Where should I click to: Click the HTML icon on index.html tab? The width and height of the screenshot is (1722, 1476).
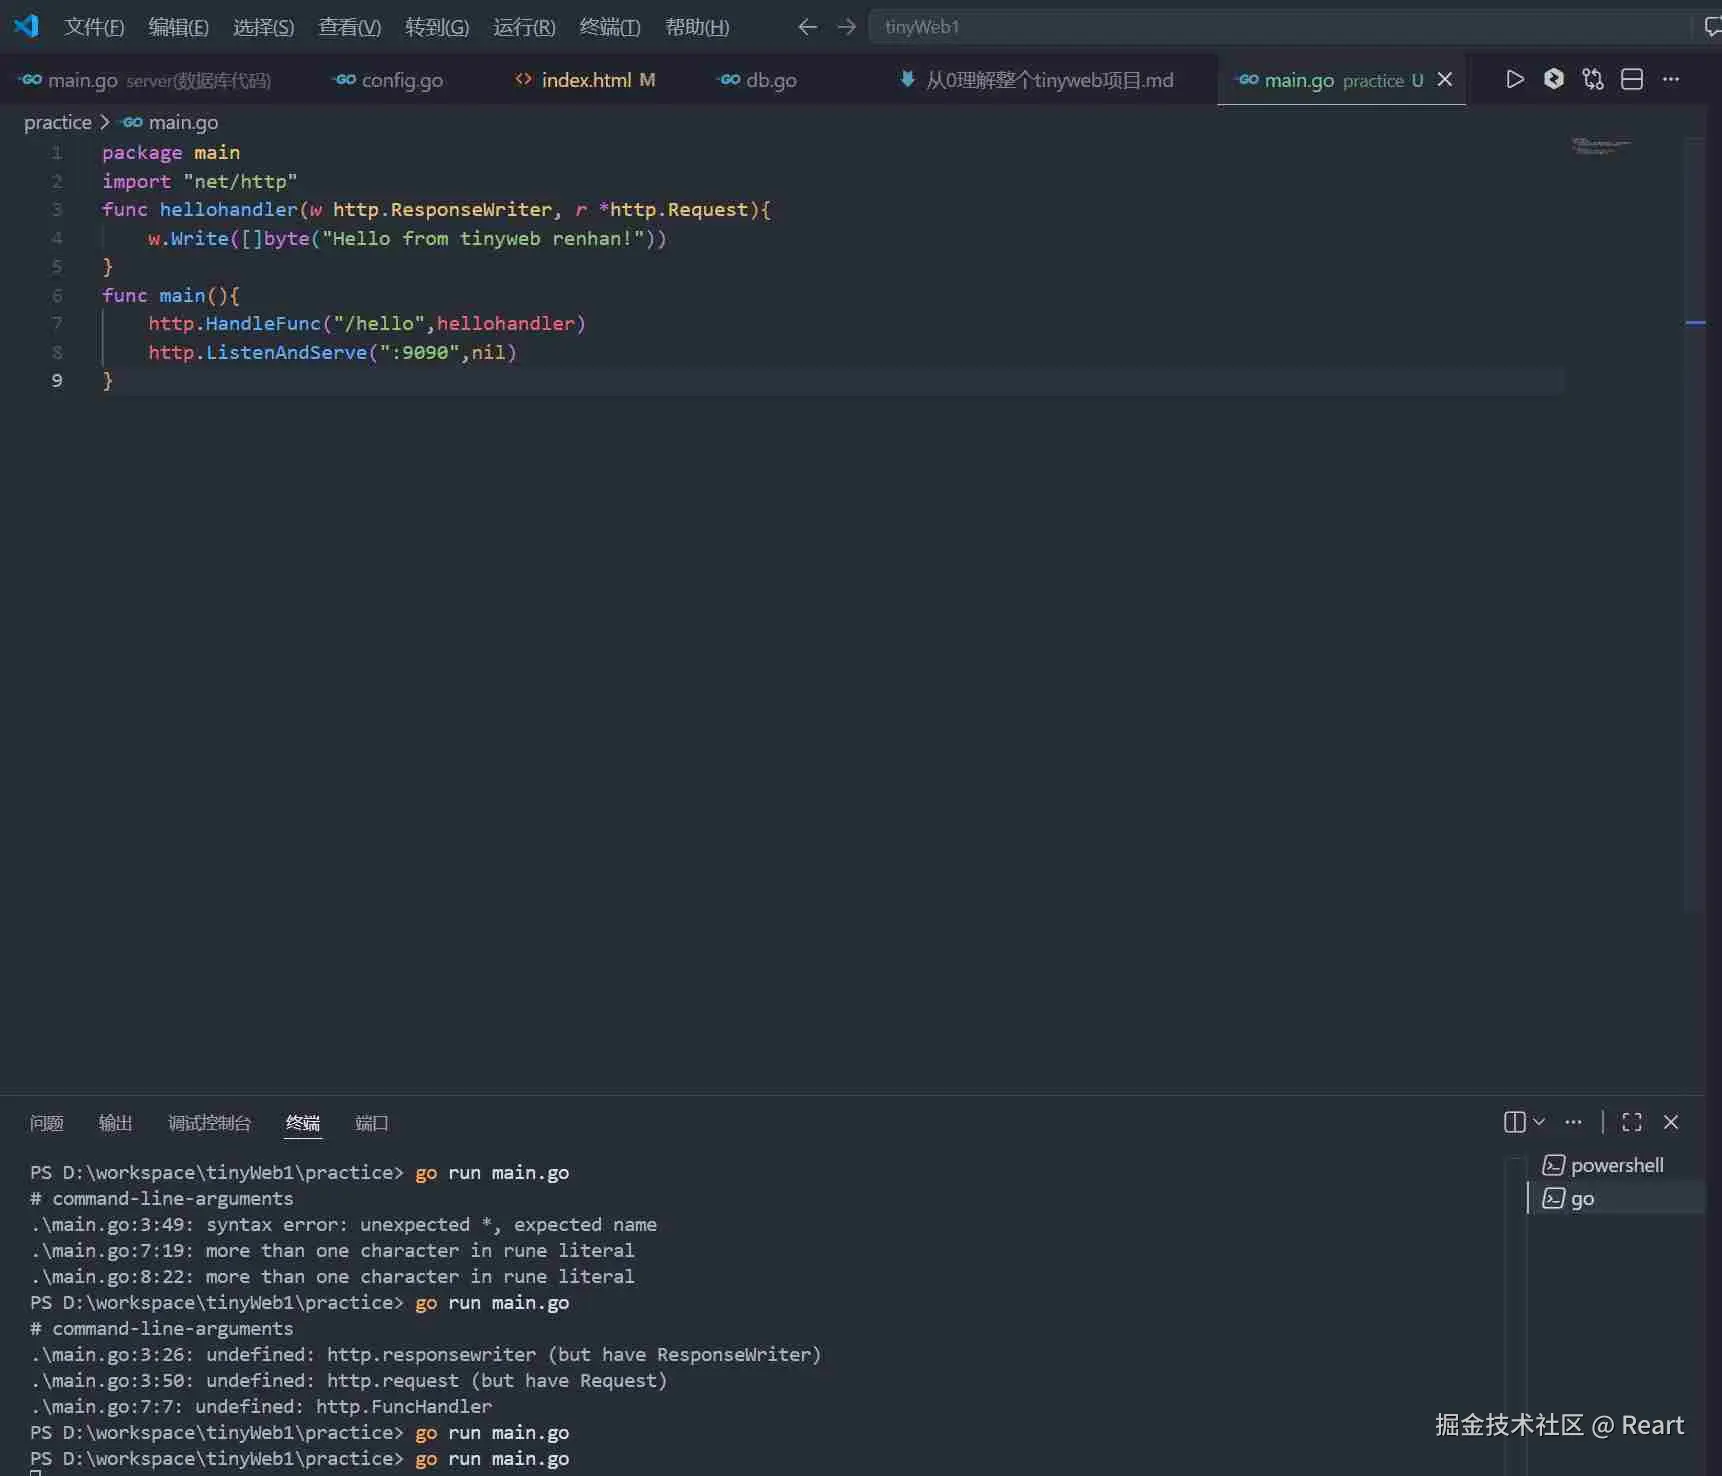[x=523, y=79]
